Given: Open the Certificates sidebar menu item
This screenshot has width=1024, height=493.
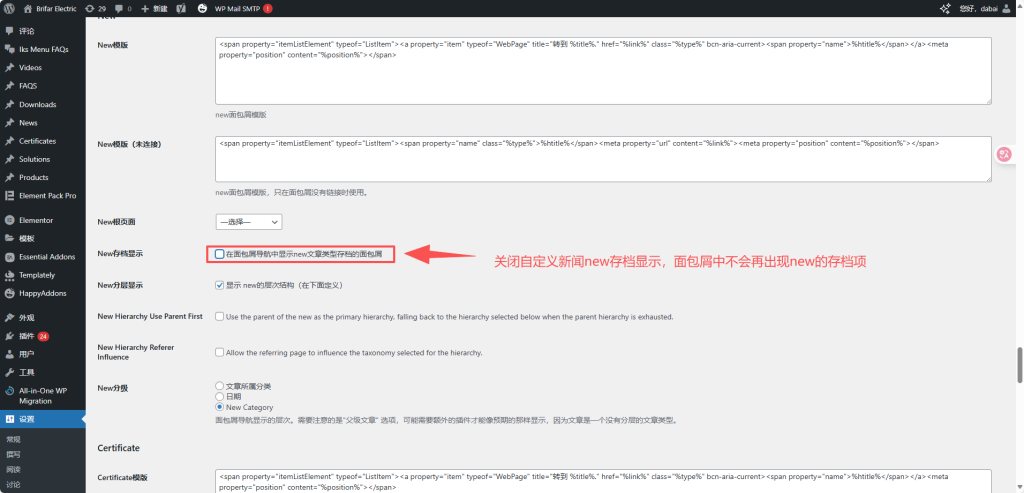Looking at the screenshot, I should point(37,141).
